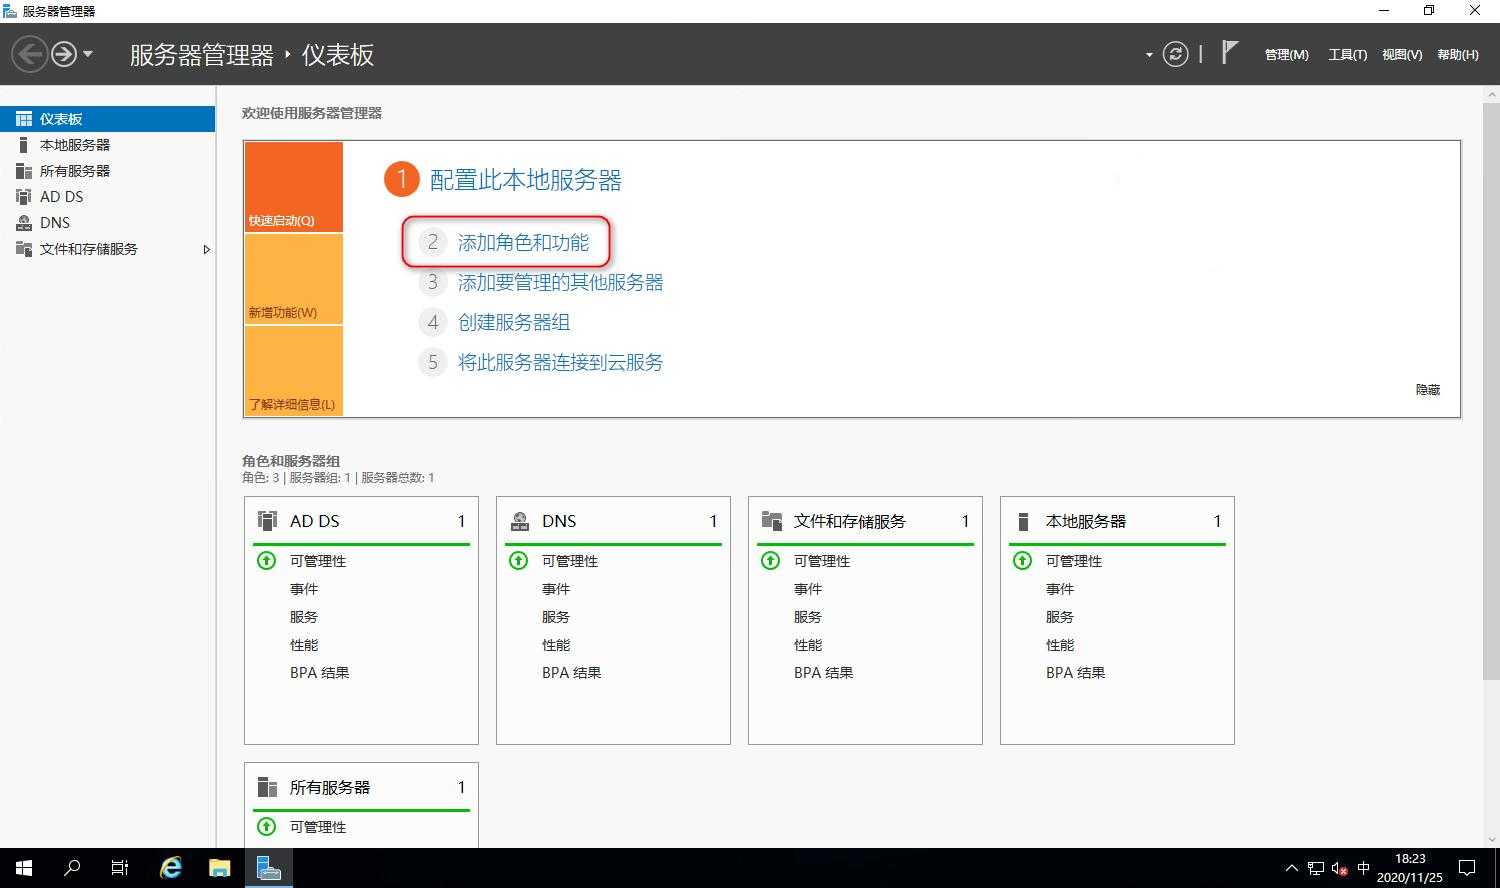Click the 仪表板 sidebar icon
Viewport: 1500px width, 888px height.
click(24, 119)
